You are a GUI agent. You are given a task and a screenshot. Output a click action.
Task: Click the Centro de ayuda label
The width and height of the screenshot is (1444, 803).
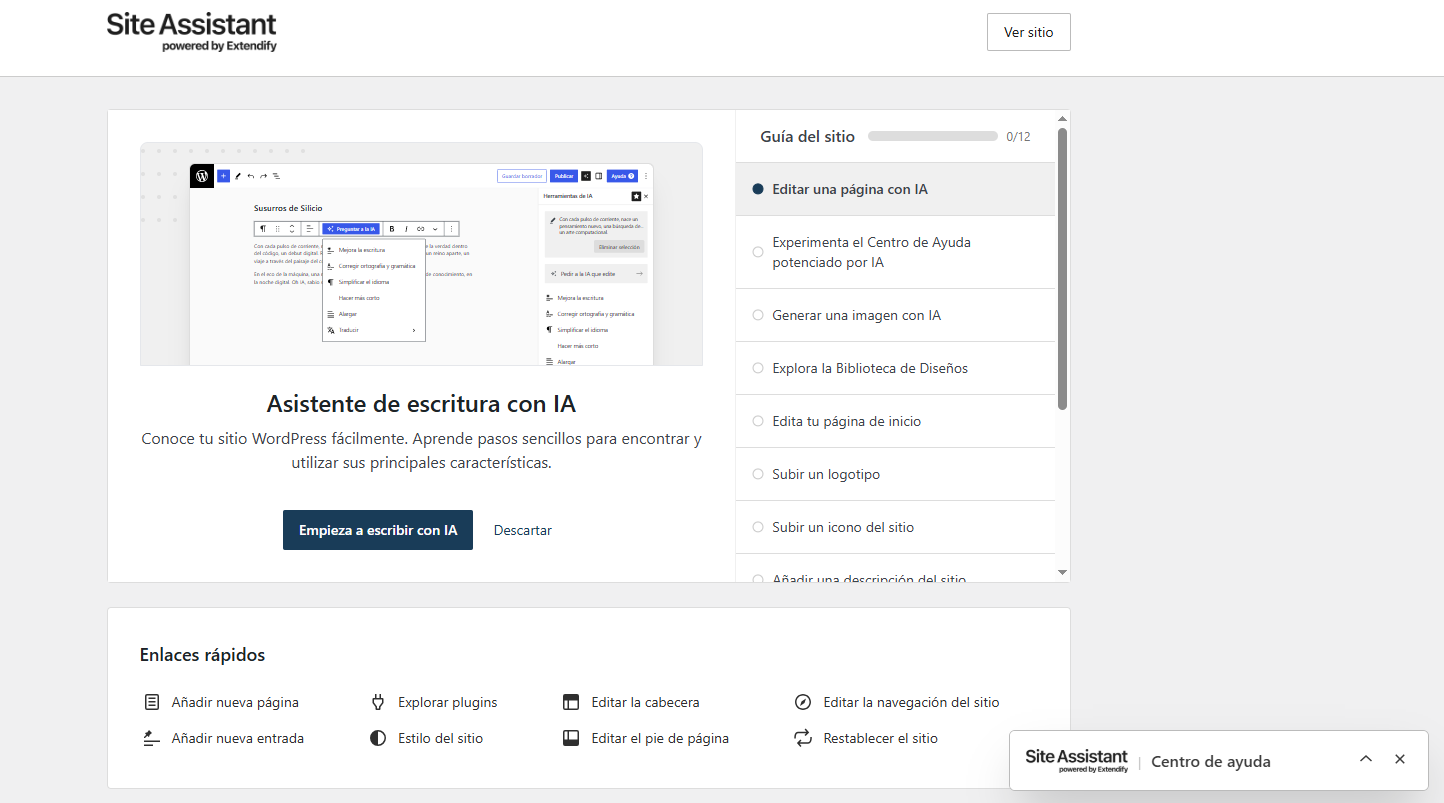1211,762
